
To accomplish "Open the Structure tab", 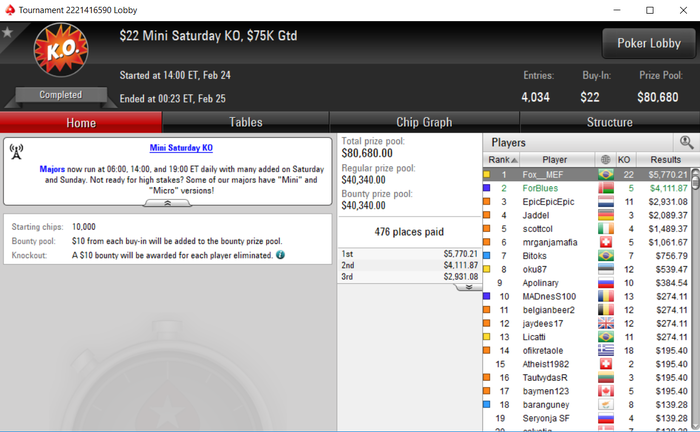I will pyautogui.click(x=609, y=122).
